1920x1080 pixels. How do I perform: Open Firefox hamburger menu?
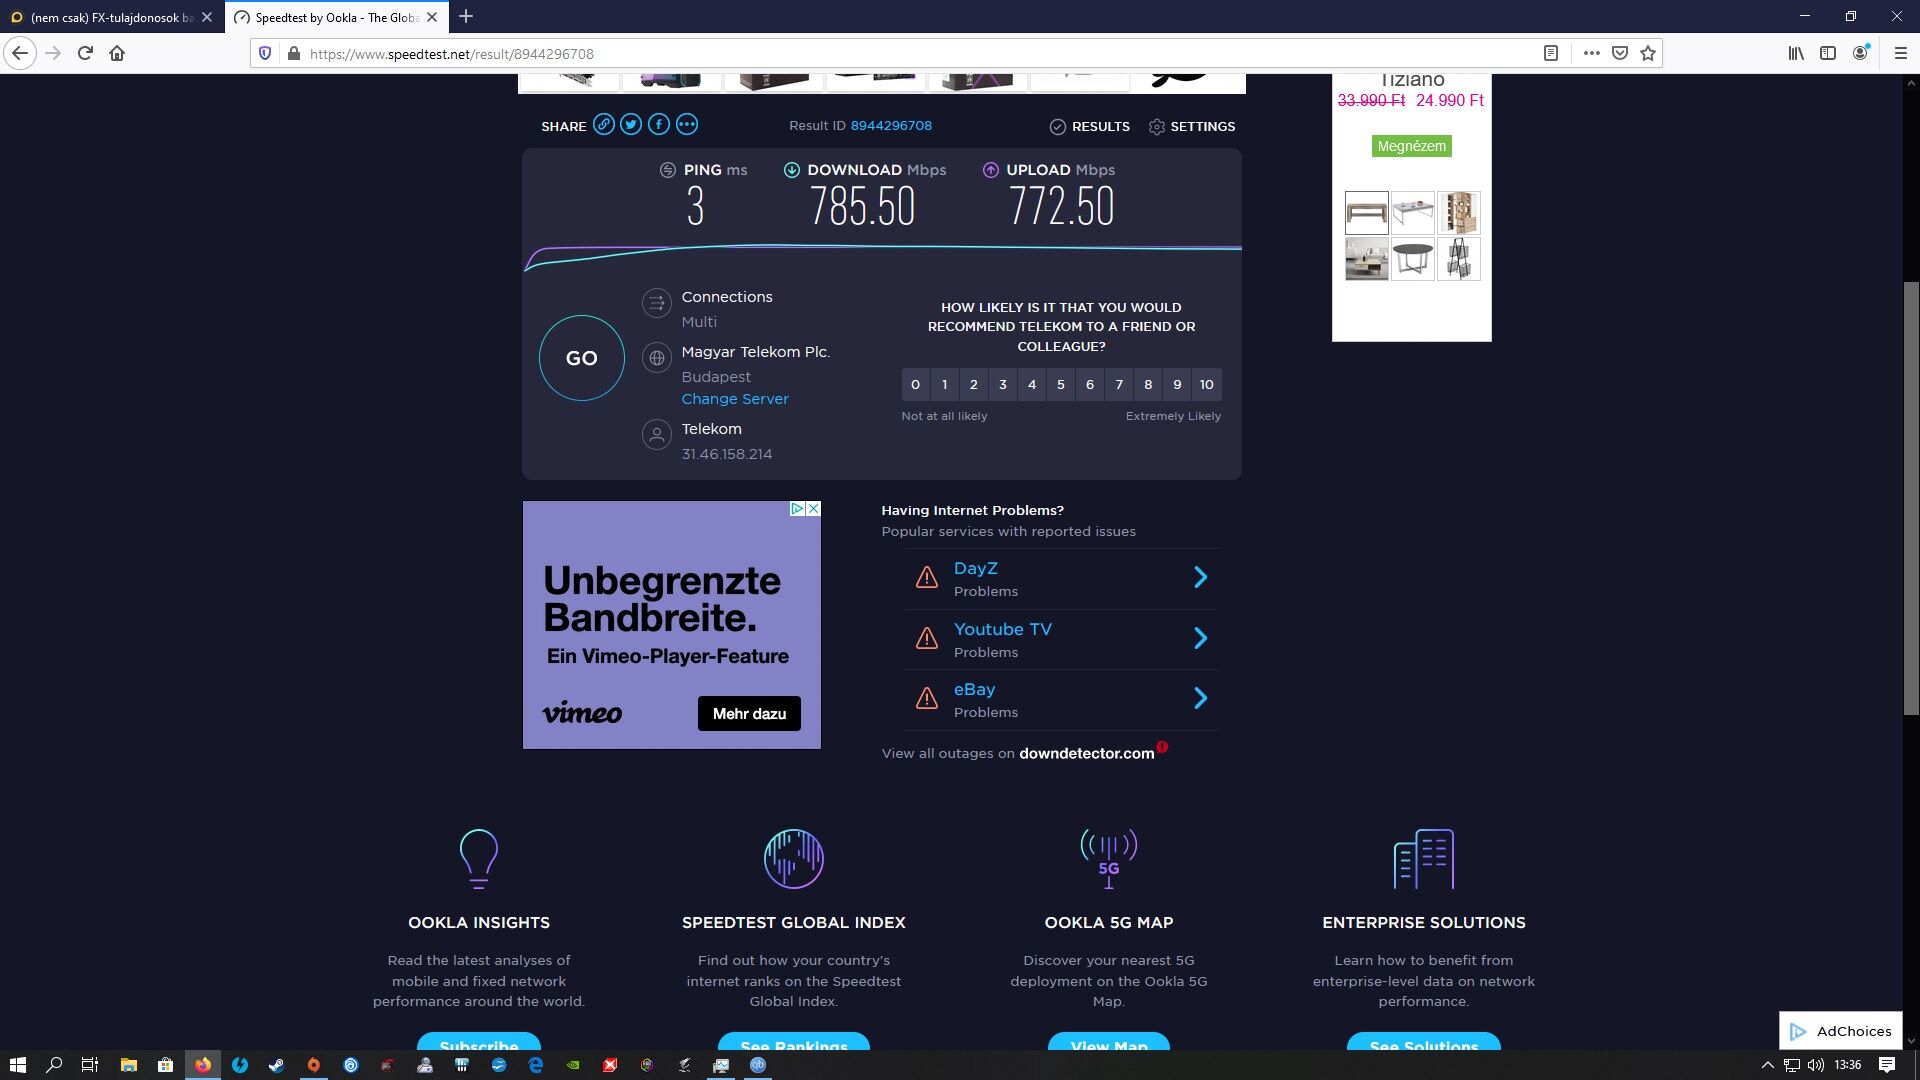pyautogui.click(x=1901, y=54)
